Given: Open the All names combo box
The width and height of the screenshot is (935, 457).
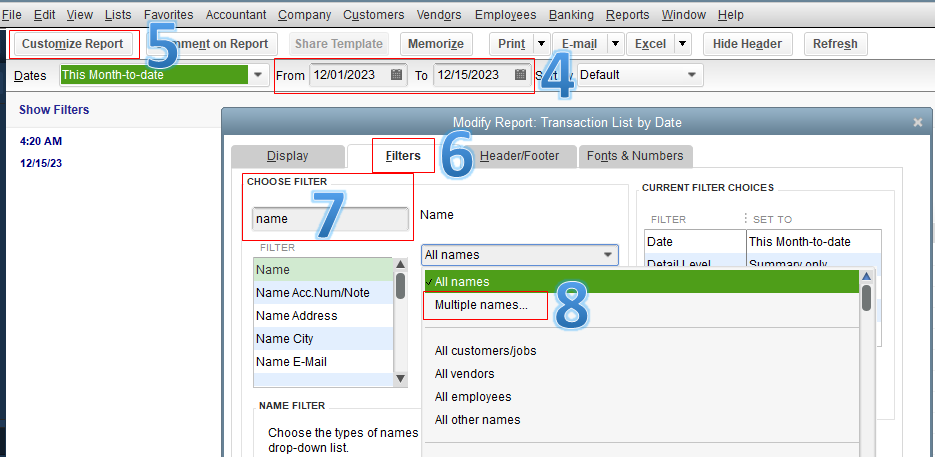Looking at the screenshot, I should [x=520, y=255].
